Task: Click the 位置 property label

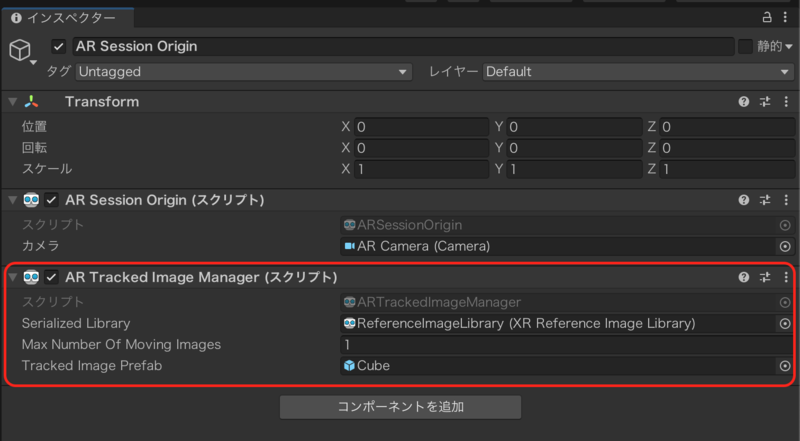Action: pyautogui.click(x=34, y=127)
